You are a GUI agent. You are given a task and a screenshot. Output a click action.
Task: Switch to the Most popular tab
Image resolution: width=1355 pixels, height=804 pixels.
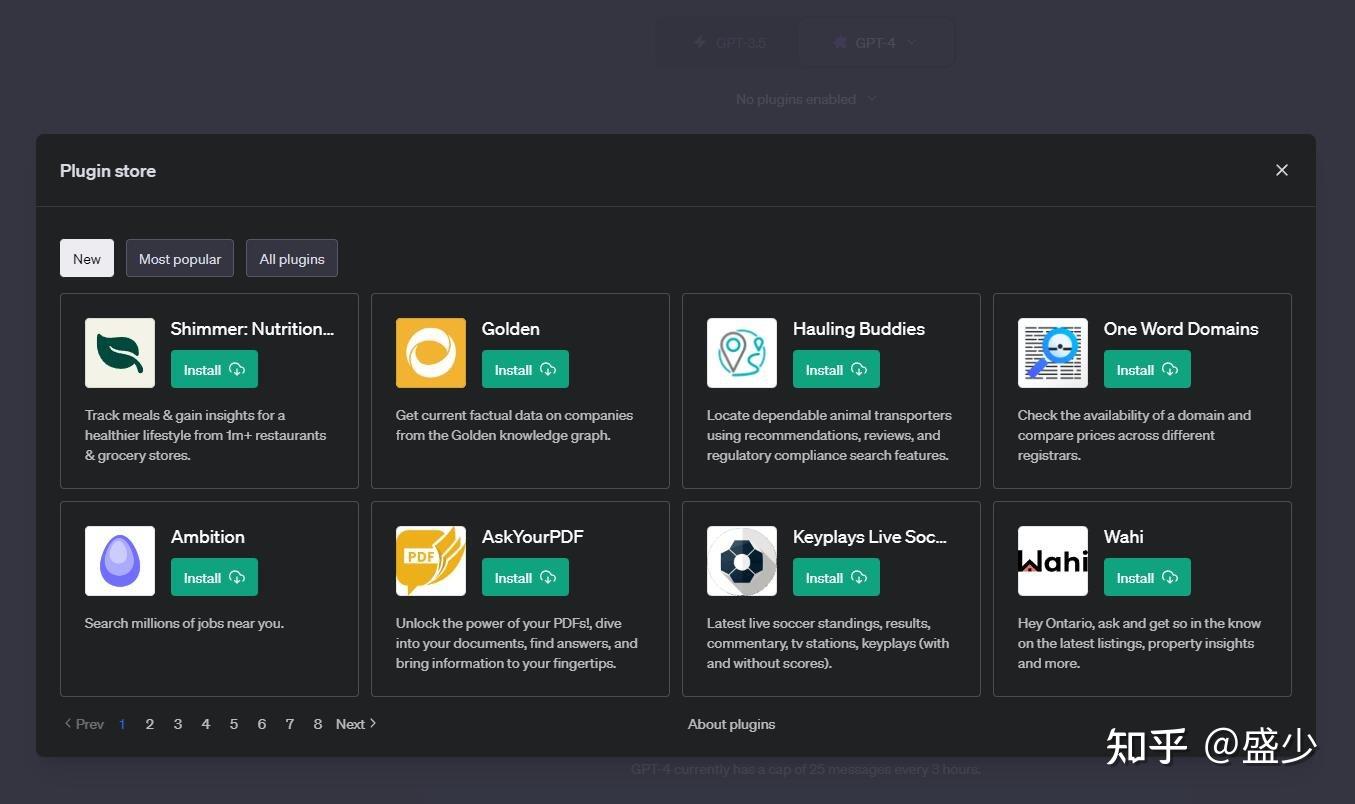[180, 258]
